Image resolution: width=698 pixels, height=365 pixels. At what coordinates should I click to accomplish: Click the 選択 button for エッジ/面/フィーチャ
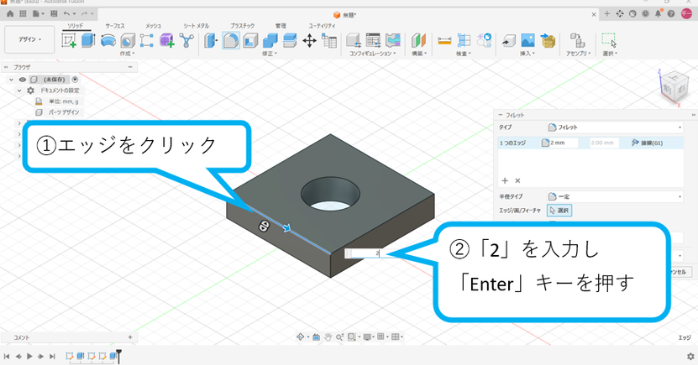[x=560, y=211]
